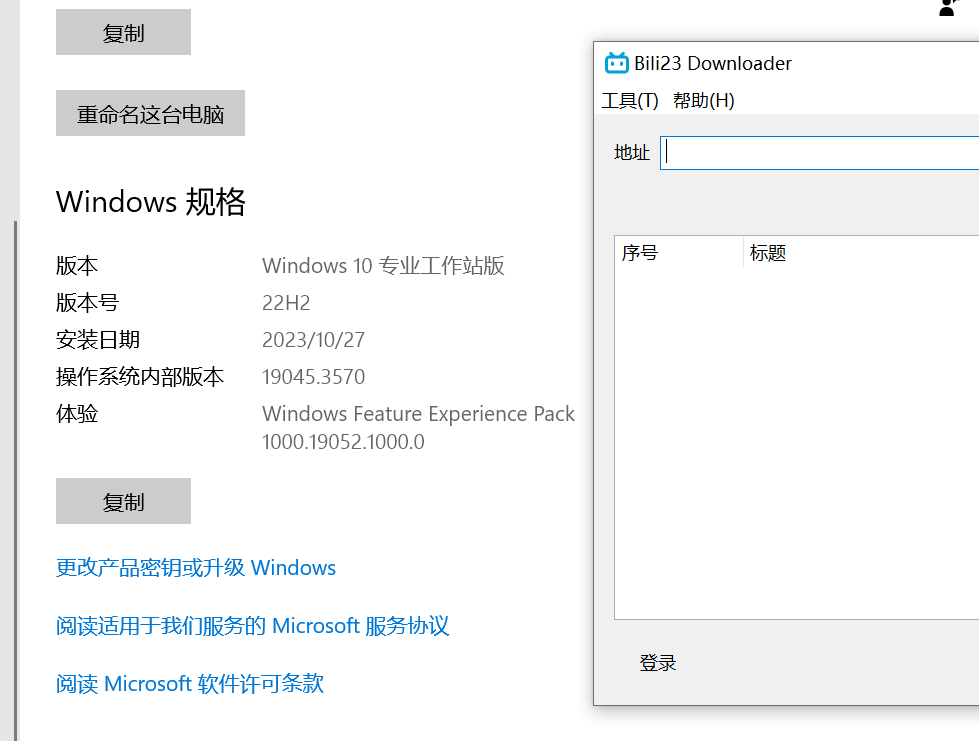Select the install date 2023/10/27
The width and height of the screenshot is (979, 741).
(x=313, y=340)
